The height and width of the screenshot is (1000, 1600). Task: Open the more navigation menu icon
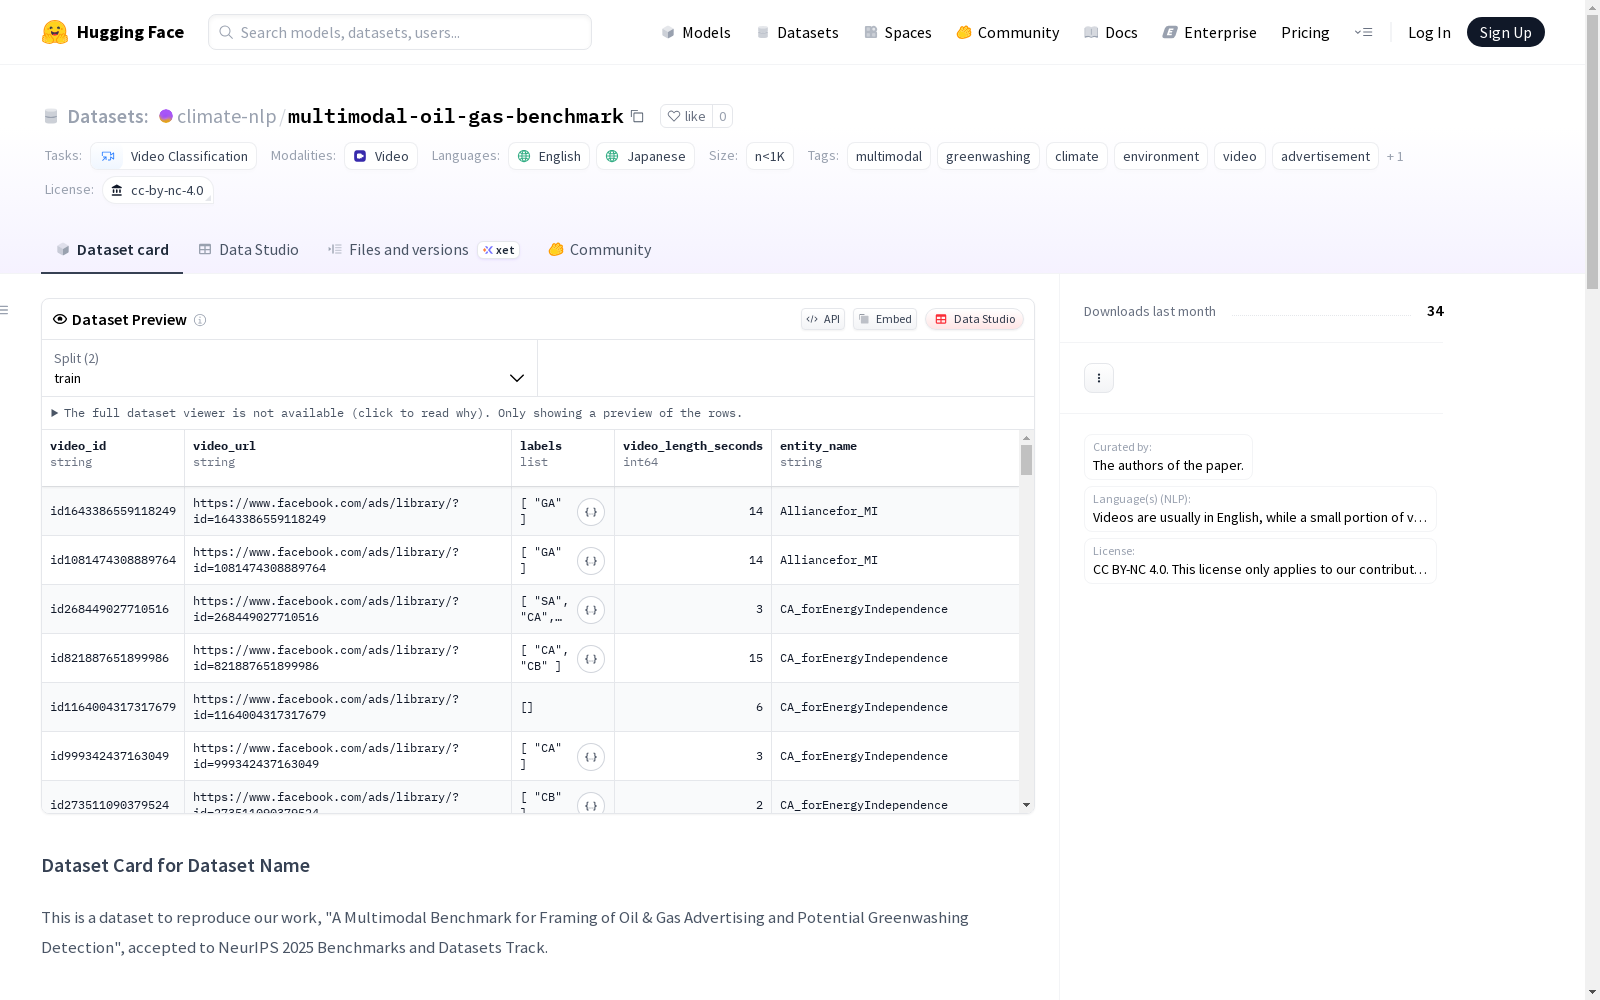[x=1363, y=32]
